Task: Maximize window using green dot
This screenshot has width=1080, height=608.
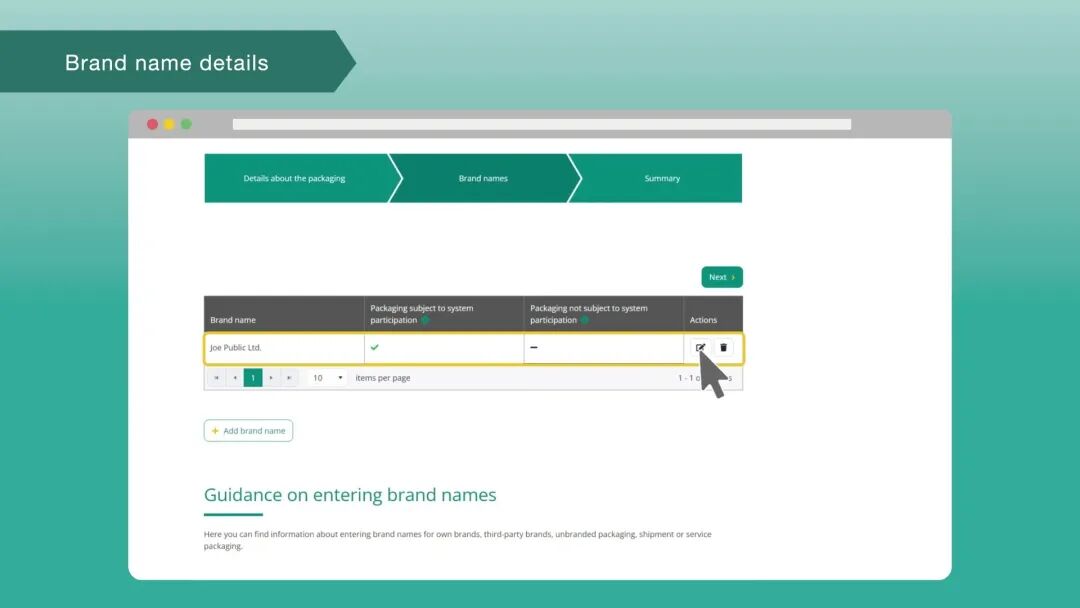Action: click(186, 124)
